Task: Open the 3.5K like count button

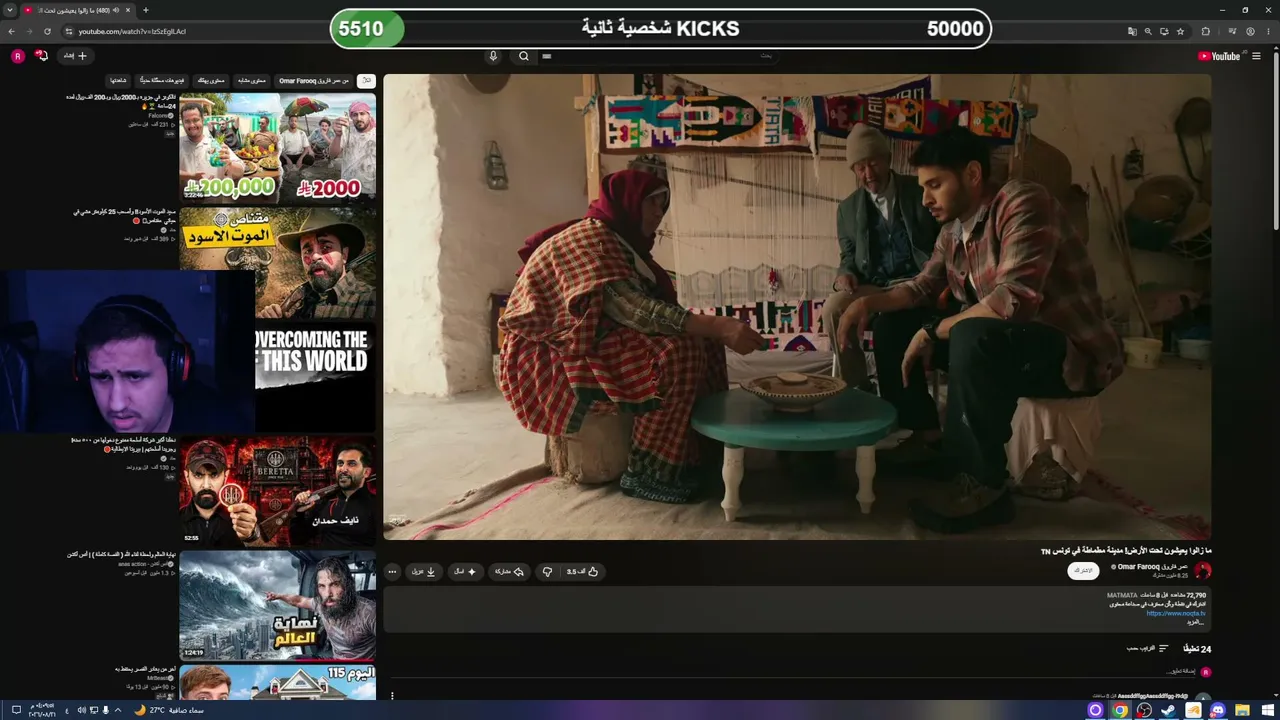Action: [582, 572]
